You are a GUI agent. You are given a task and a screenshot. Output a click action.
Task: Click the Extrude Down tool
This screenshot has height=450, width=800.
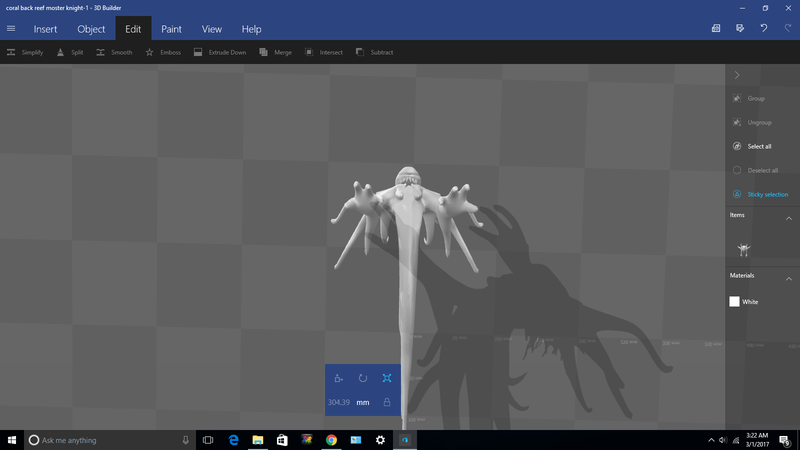[x=220, y=52]
